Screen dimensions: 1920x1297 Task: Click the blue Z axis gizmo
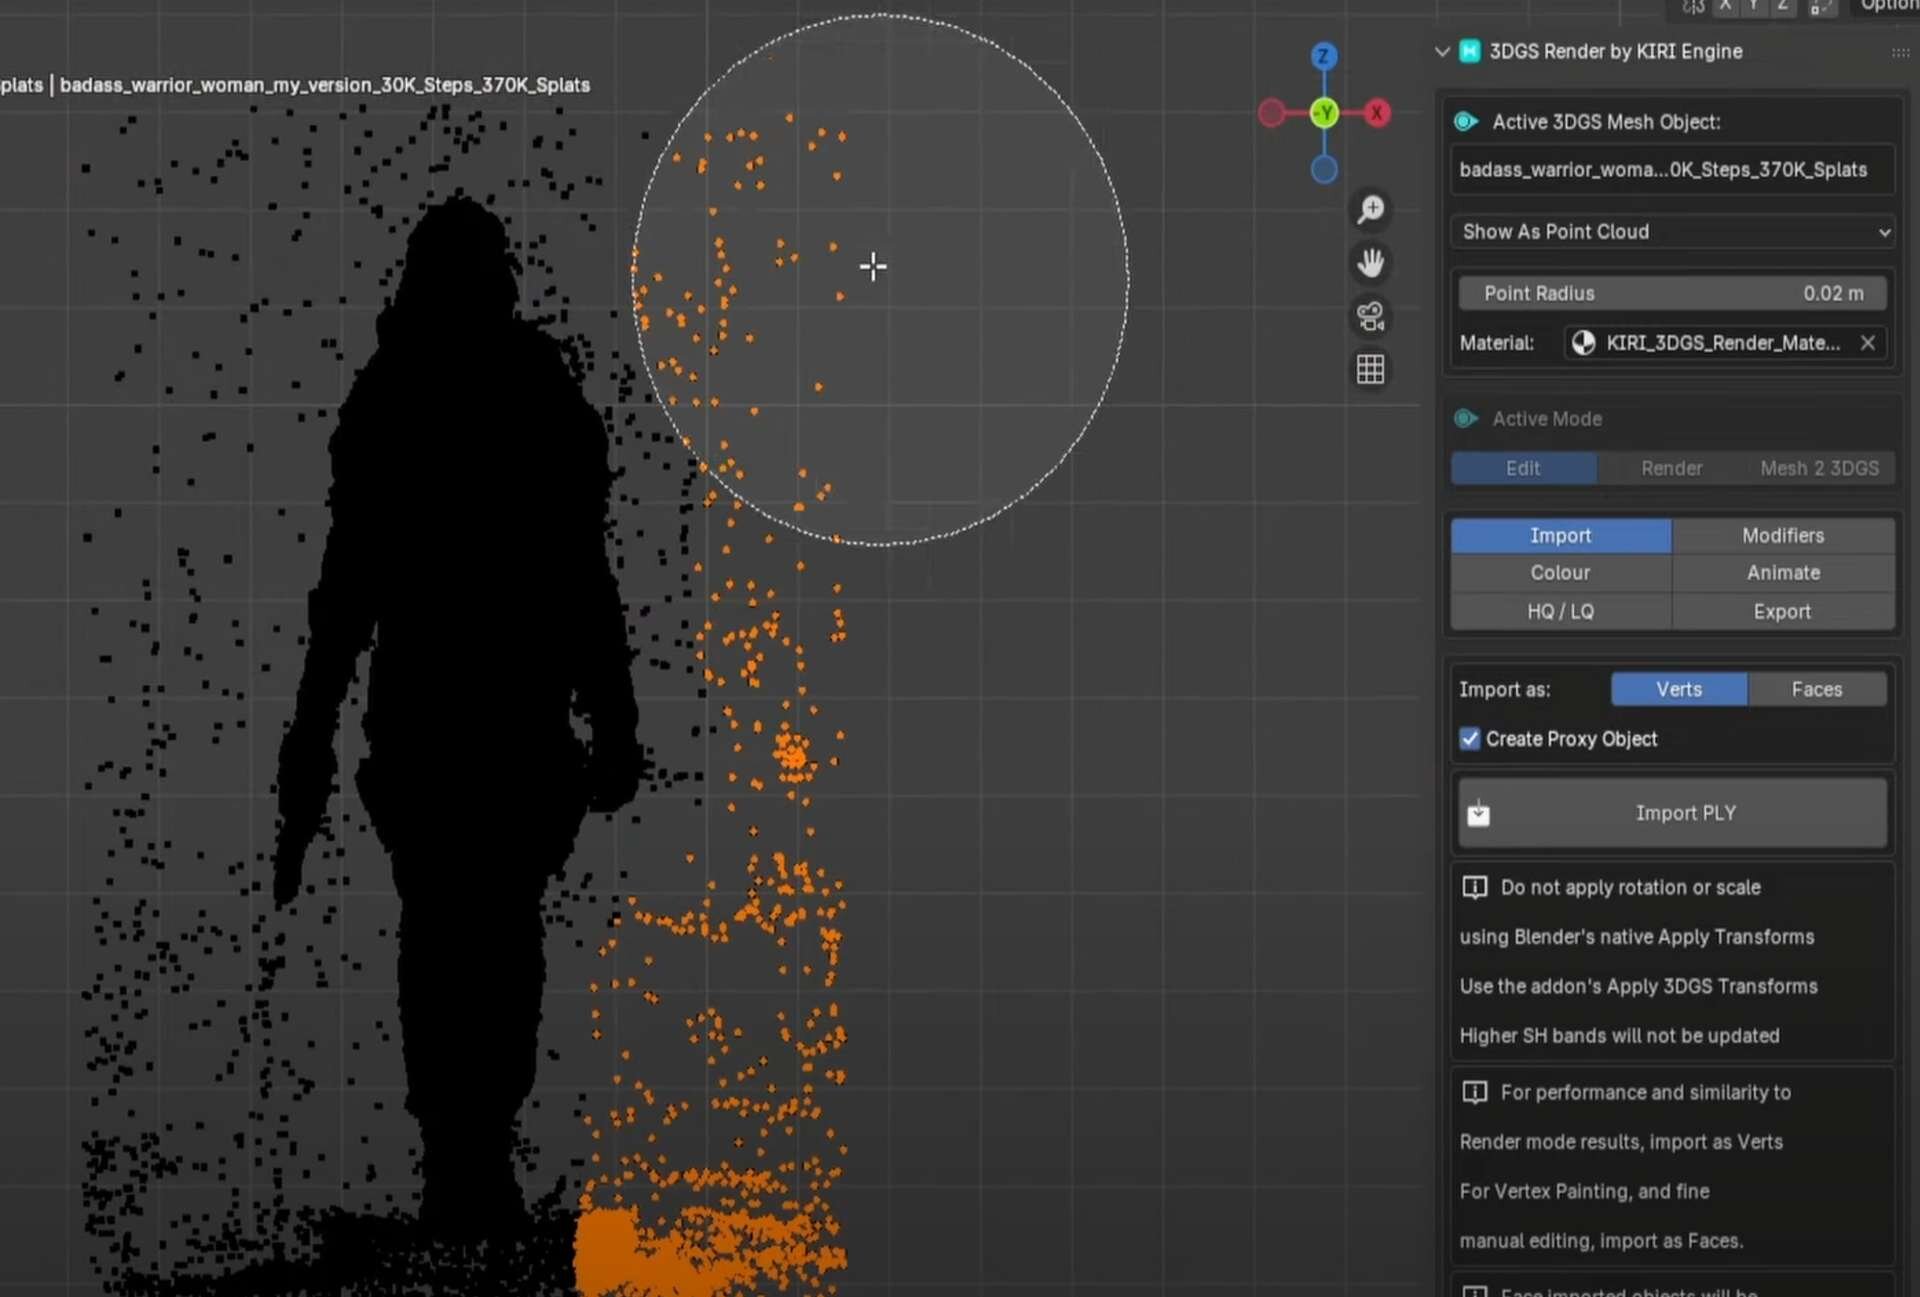coord(1323,56)
